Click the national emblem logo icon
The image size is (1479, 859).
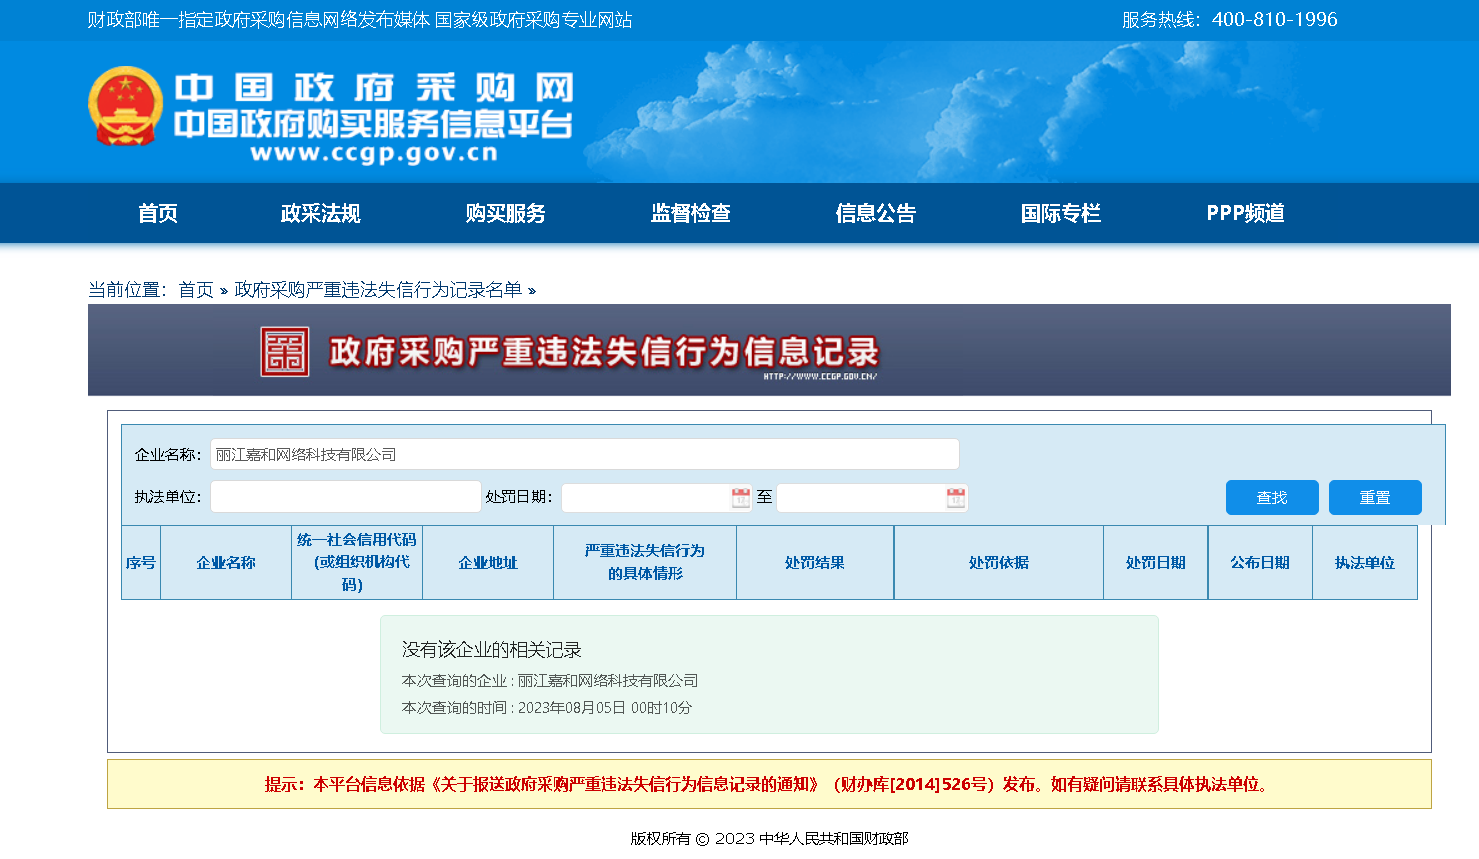pos(125,106)
